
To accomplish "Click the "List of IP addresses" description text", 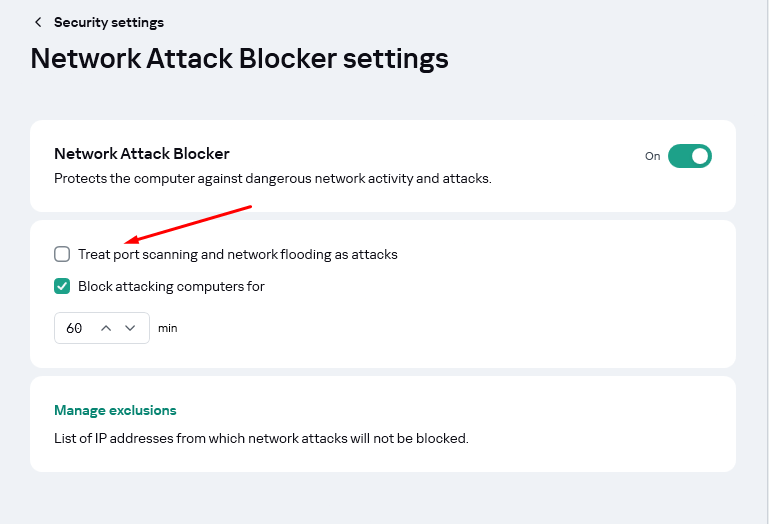I will coord(261,438).
